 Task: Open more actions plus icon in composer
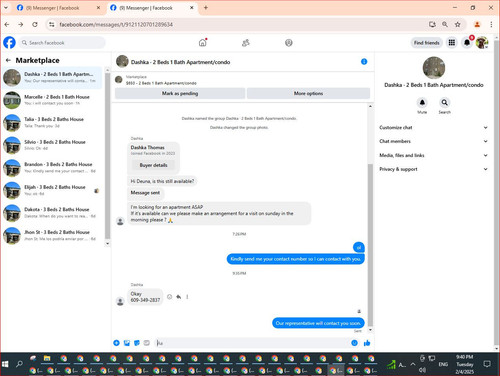point(116,343)
